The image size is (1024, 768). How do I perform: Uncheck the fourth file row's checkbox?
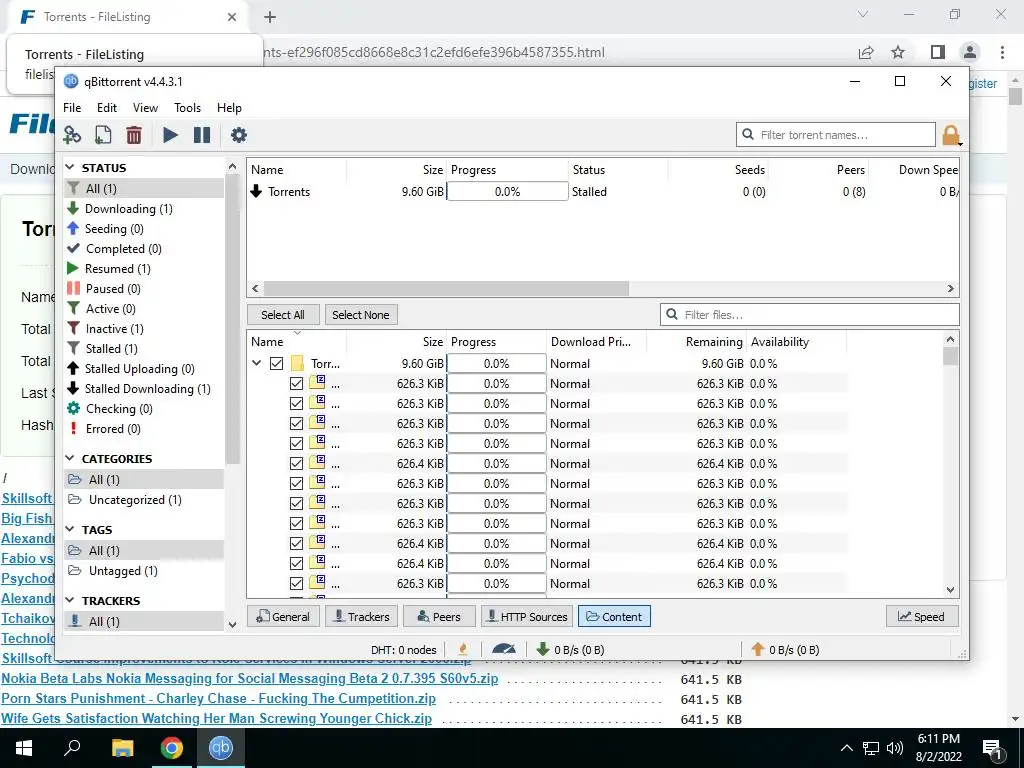[x=296, y=444]
